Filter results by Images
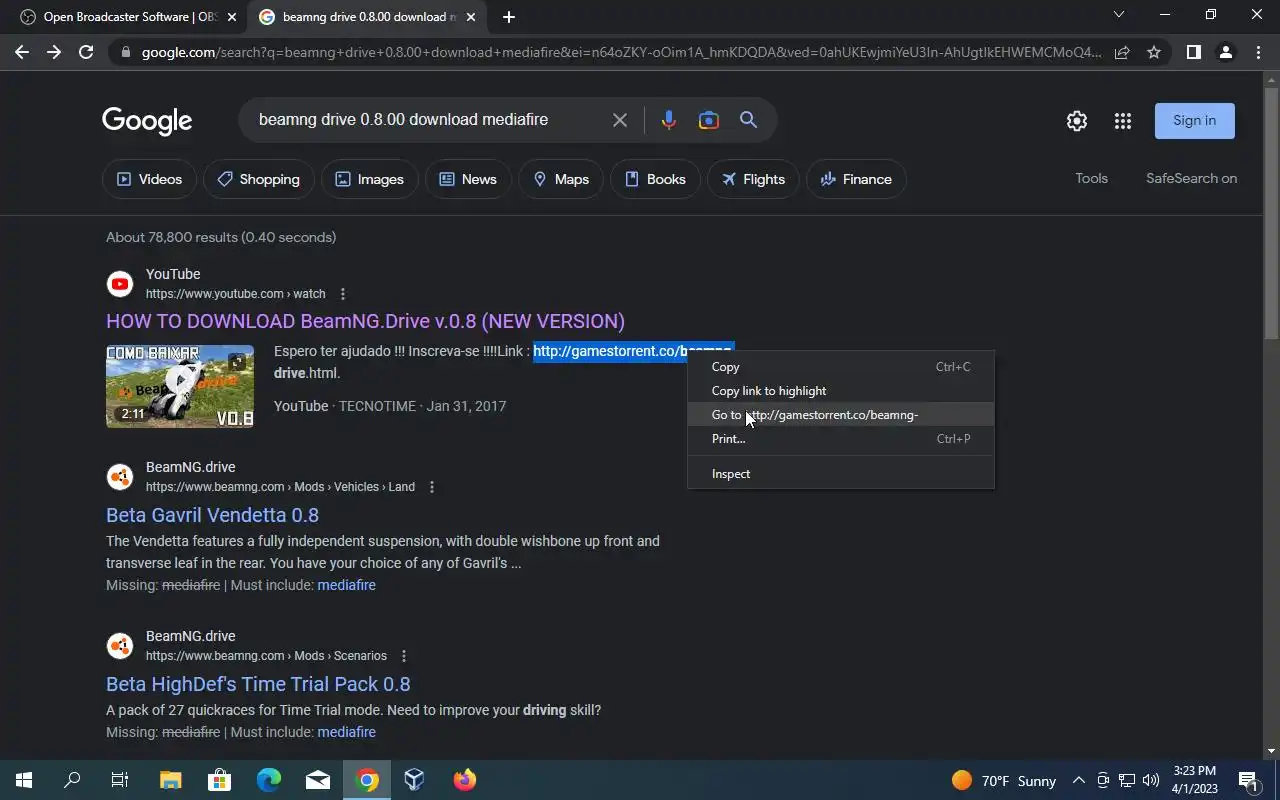Screen dimensions: 1280x800 tap(369, 179)
